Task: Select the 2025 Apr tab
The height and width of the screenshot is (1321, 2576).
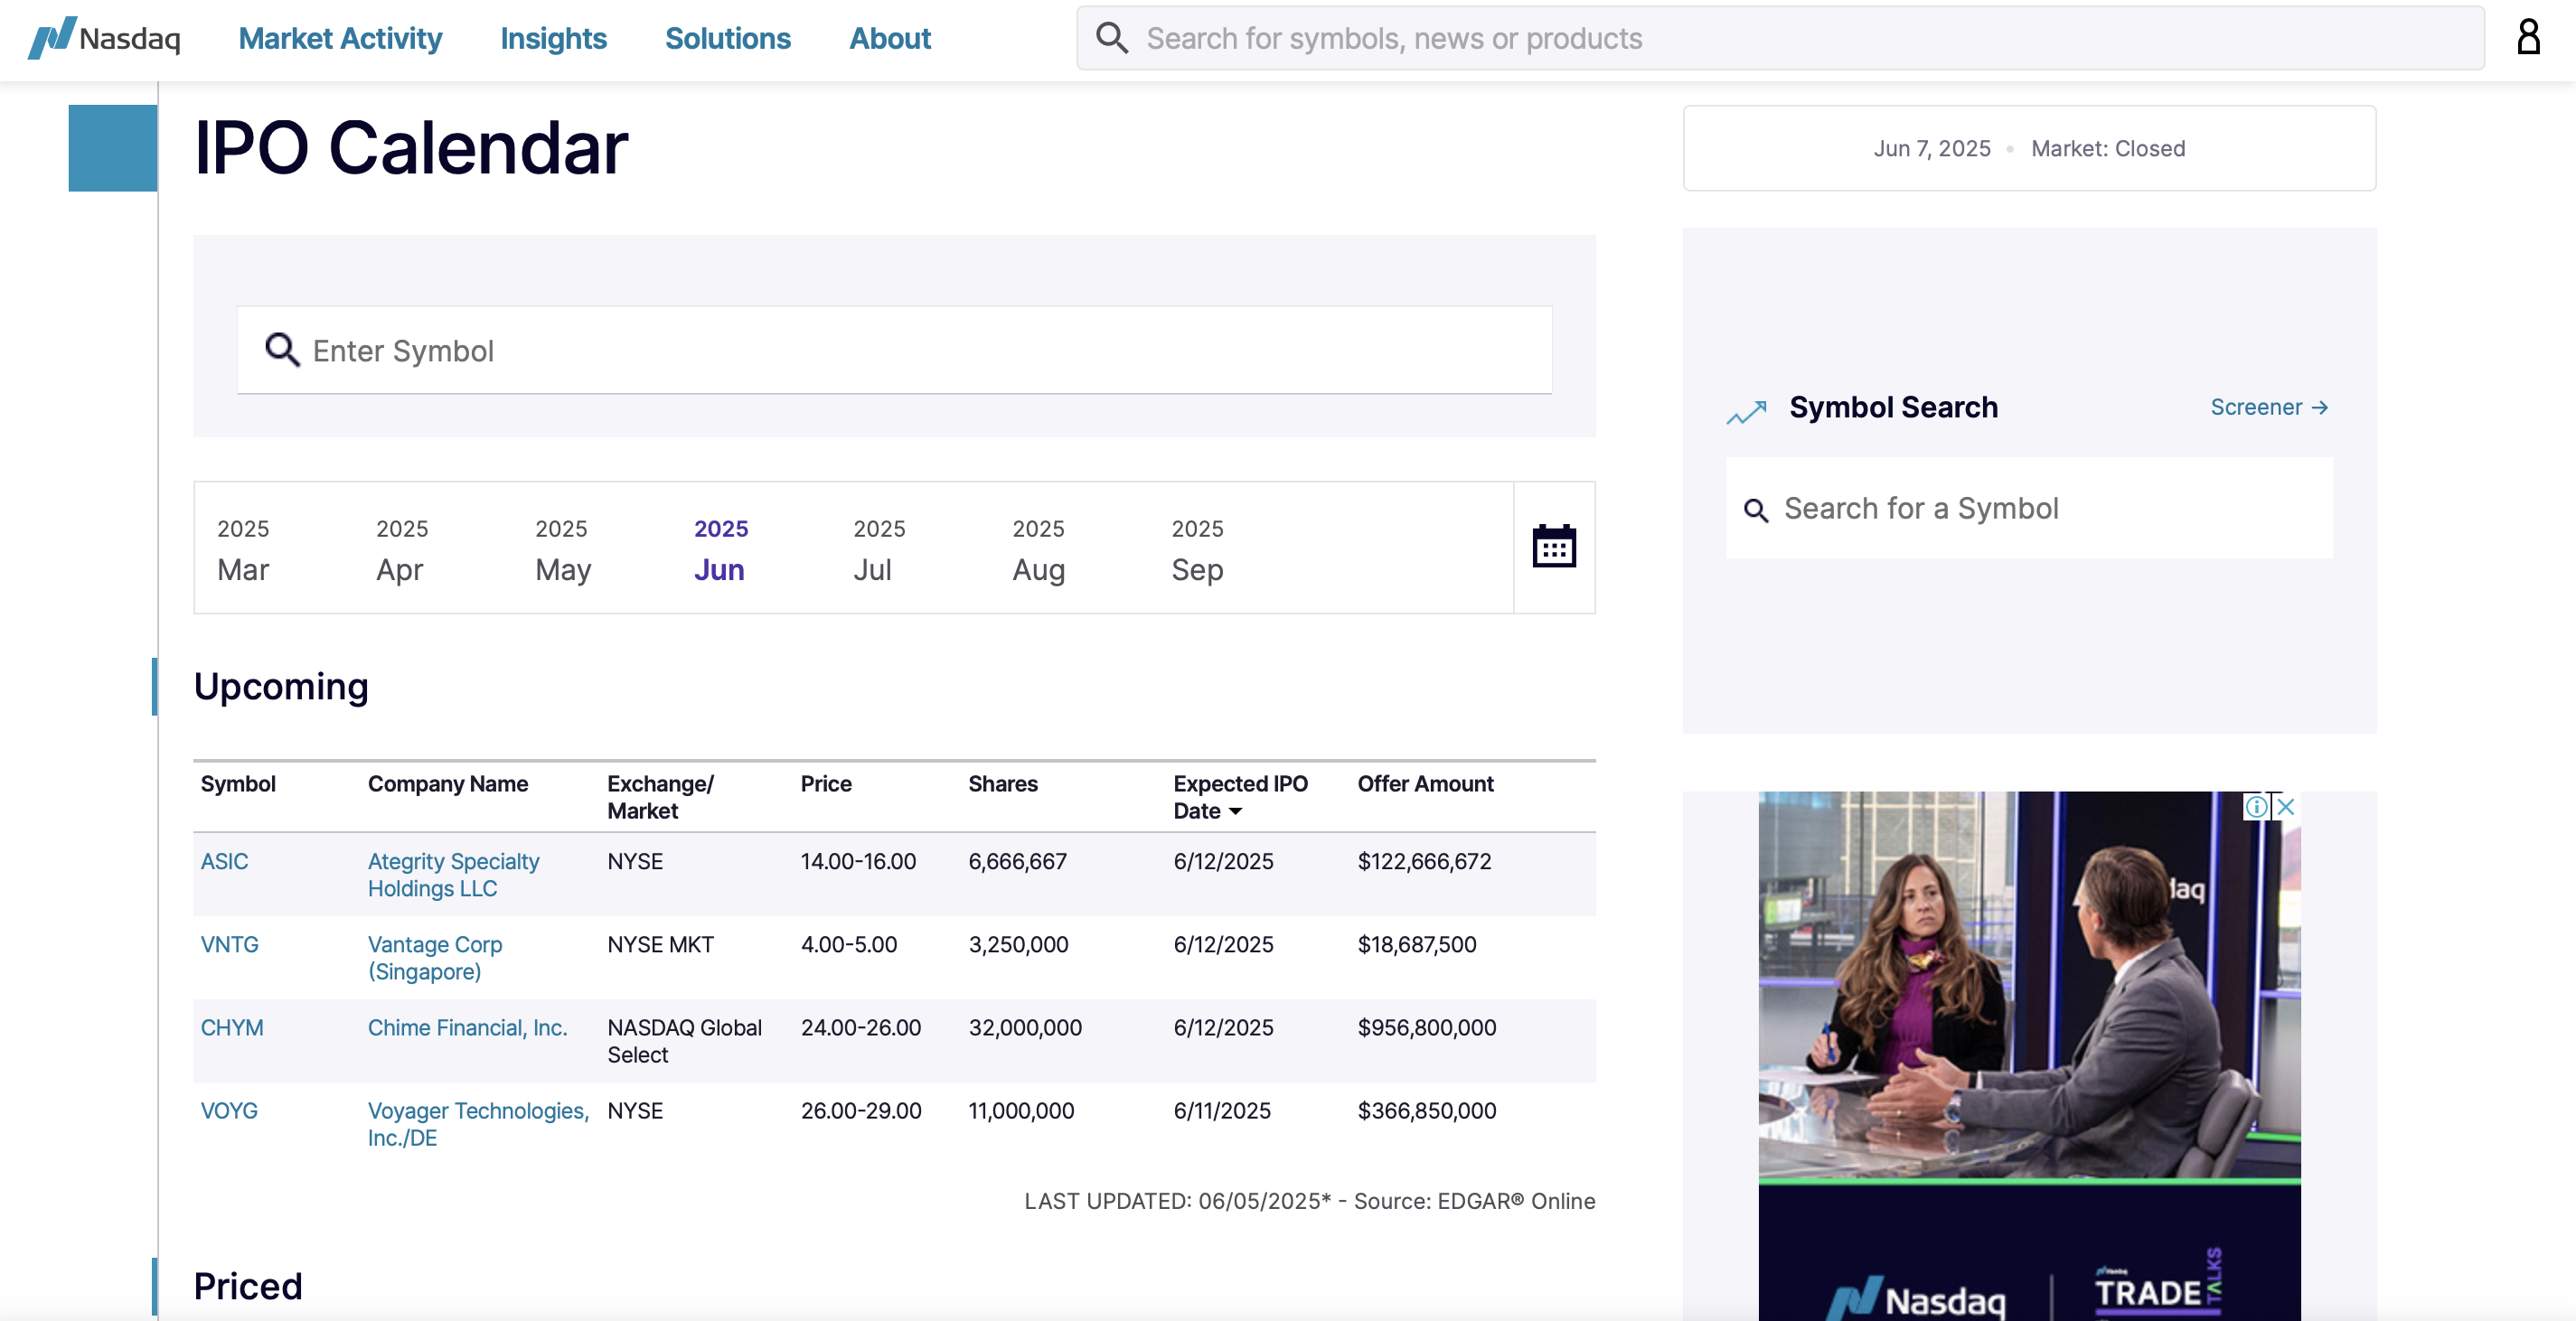Action: pyautogui.click(x=402, y=549)
